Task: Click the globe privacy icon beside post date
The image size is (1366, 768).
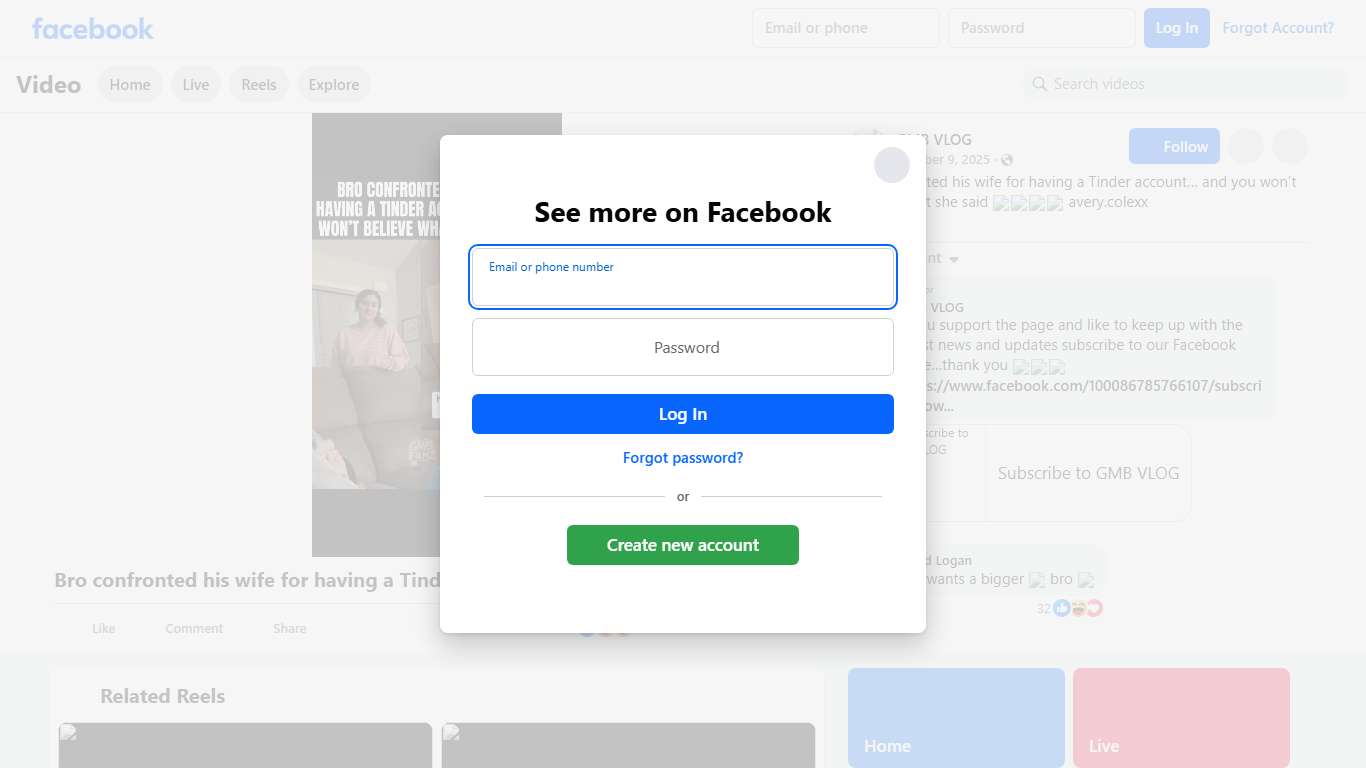Action: (x=1007, y=160)
